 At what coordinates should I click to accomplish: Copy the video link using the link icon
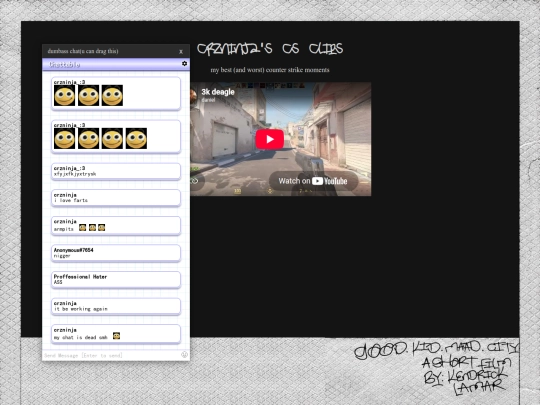195,181
